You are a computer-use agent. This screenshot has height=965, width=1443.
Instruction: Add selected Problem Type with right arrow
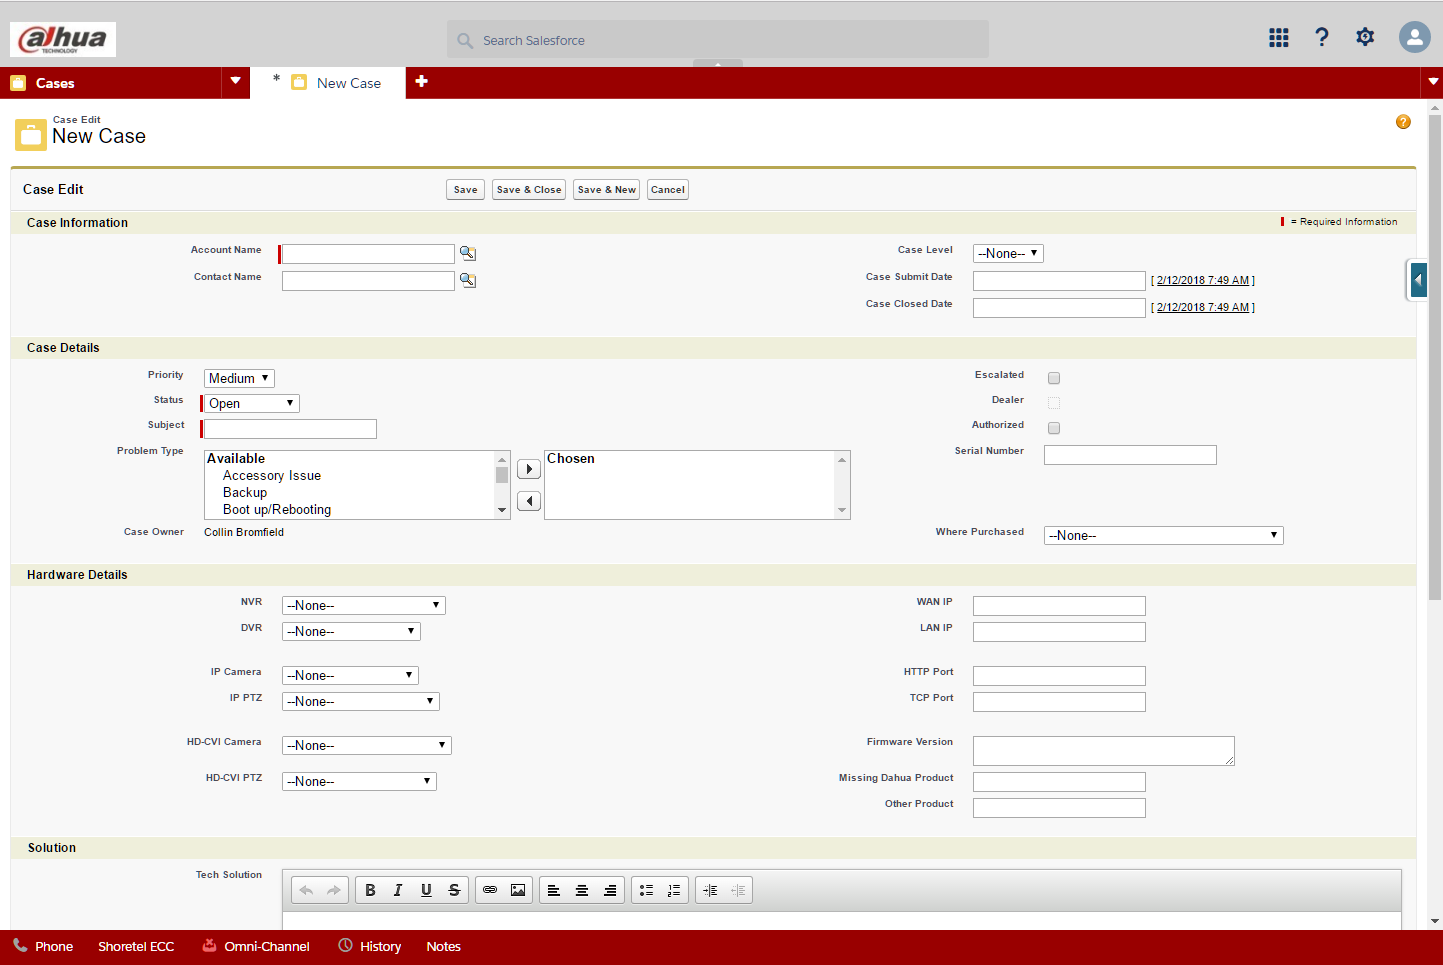(x=529, y=469)
